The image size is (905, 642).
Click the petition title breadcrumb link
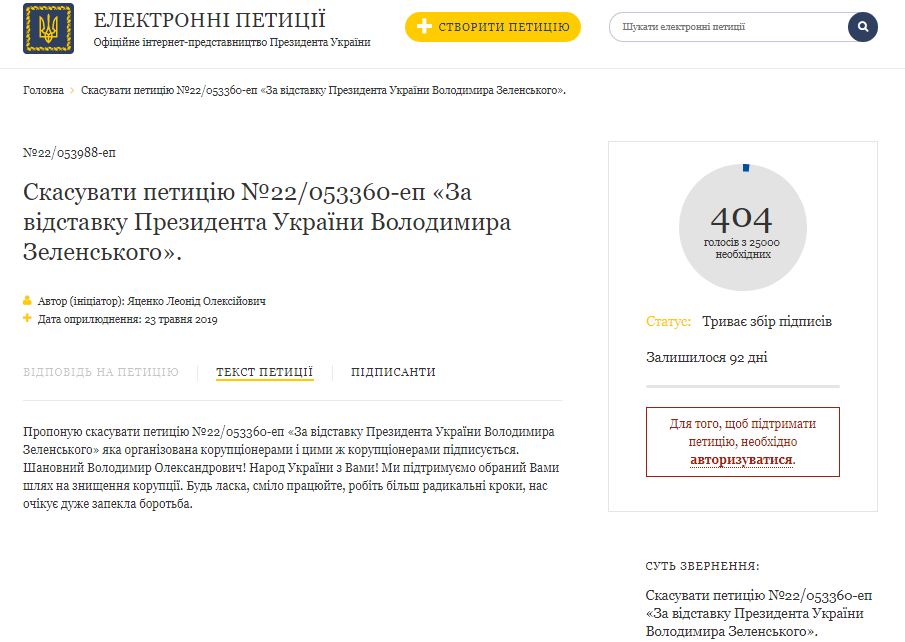323,91
